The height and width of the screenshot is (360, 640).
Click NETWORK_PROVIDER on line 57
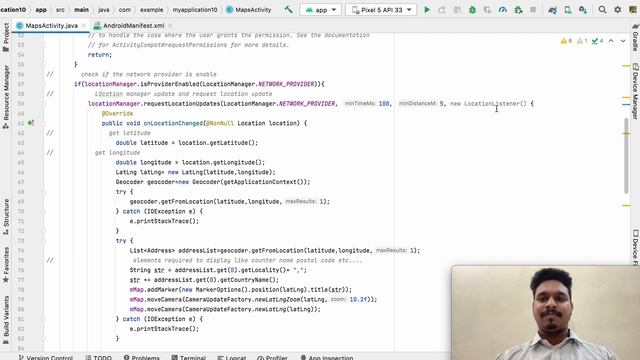pyautogui.click(x=286, y=84)
